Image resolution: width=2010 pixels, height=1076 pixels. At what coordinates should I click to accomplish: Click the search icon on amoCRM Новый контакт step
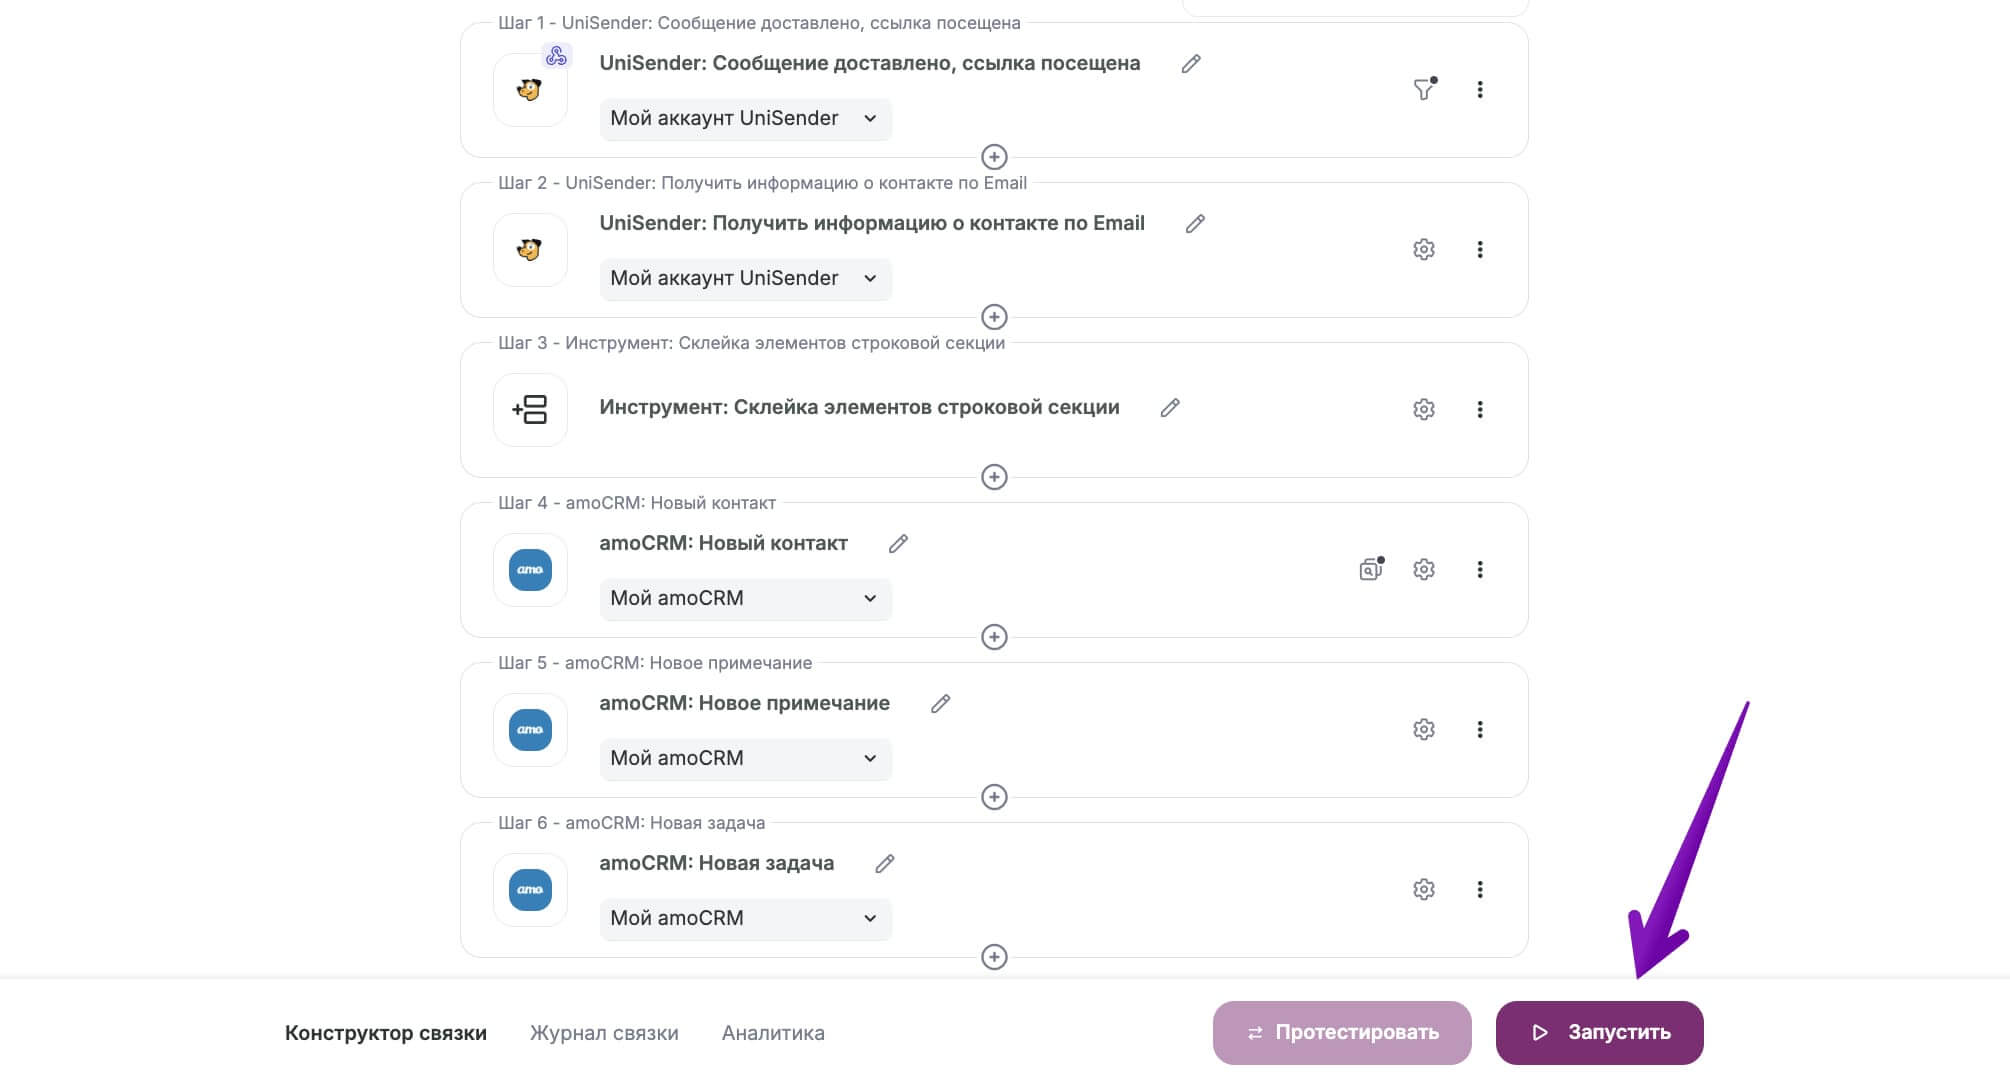click(x=1371, y=569)
